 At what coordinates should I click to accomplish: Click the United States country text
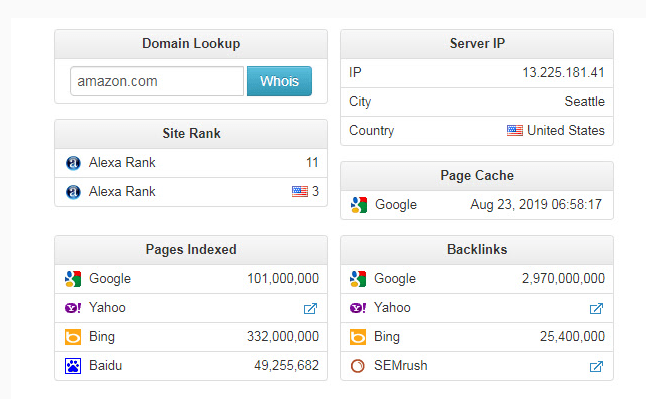click(x=566, y=130)
